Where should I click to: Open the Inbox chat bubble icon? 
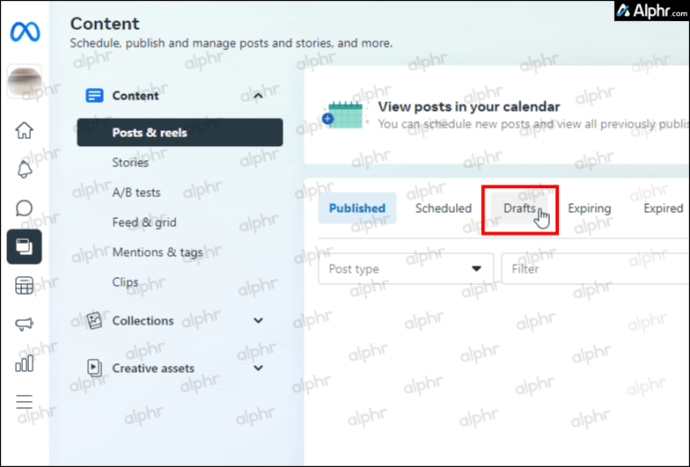[x=24, y=208]
